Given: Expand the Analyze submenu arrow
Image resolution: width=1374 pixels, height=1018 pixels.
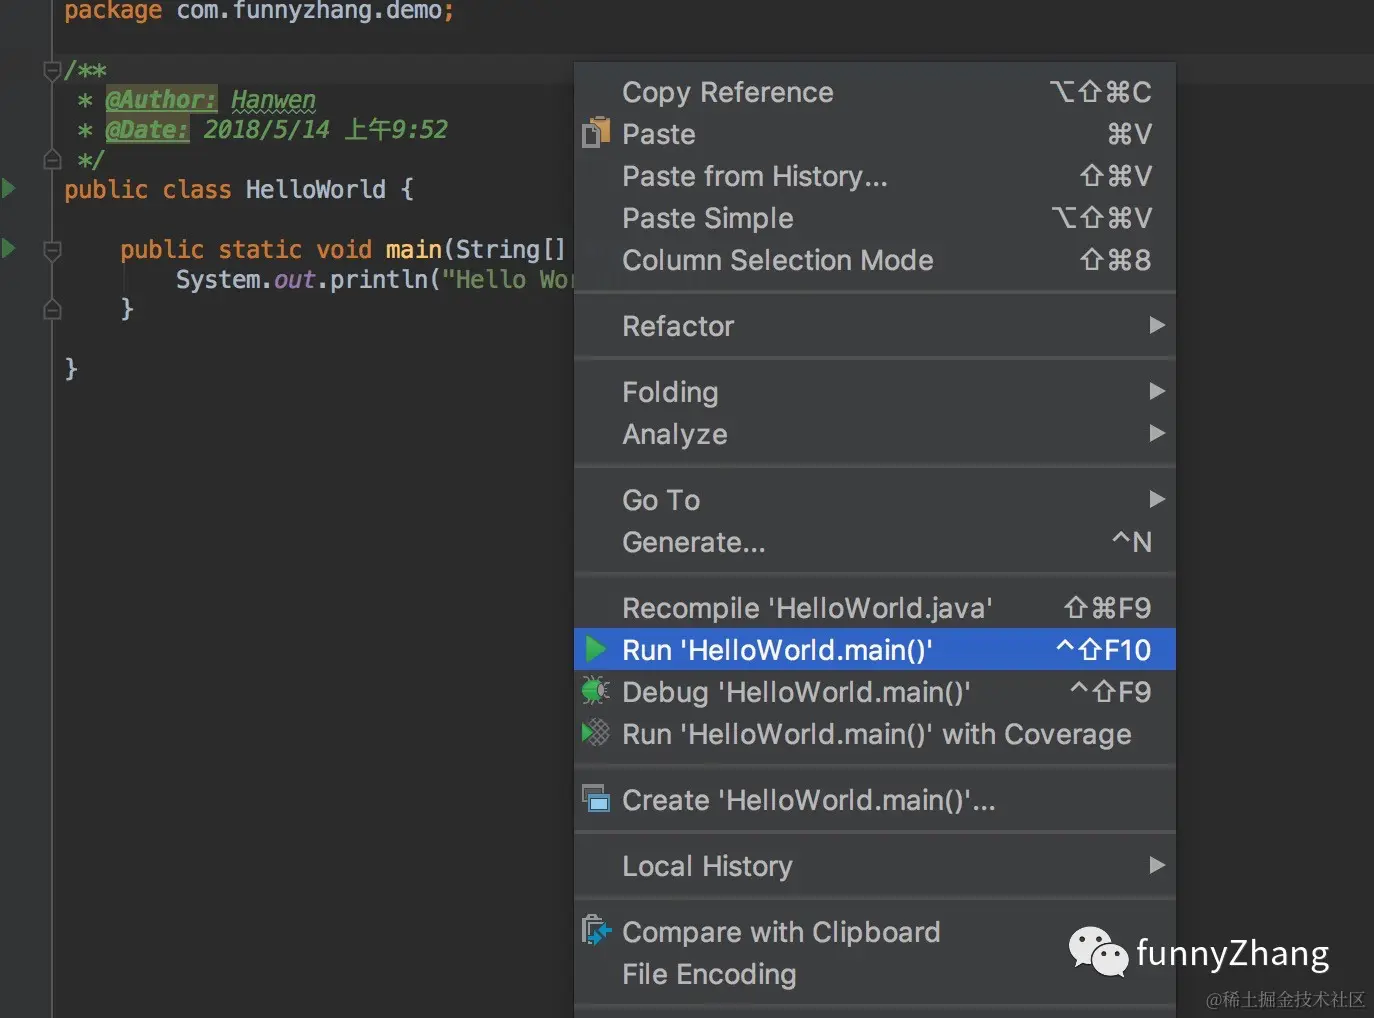Looking at the screenshot, I should tap(1157, 433).
